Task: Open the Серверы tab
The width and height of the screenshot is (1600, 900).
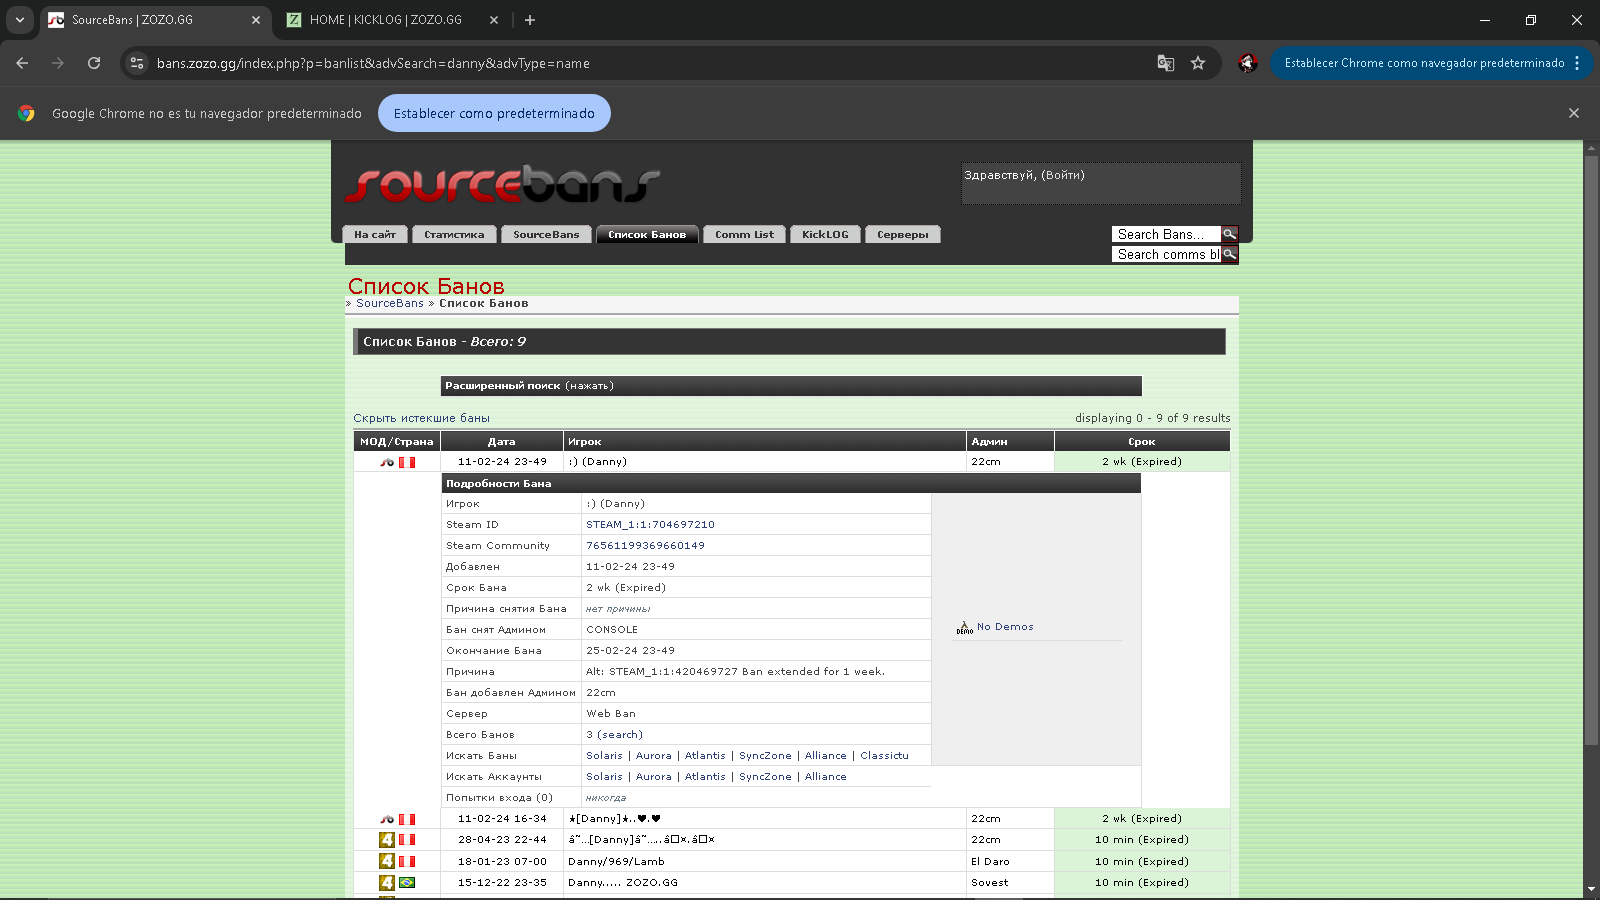Action: pos(902,235)
